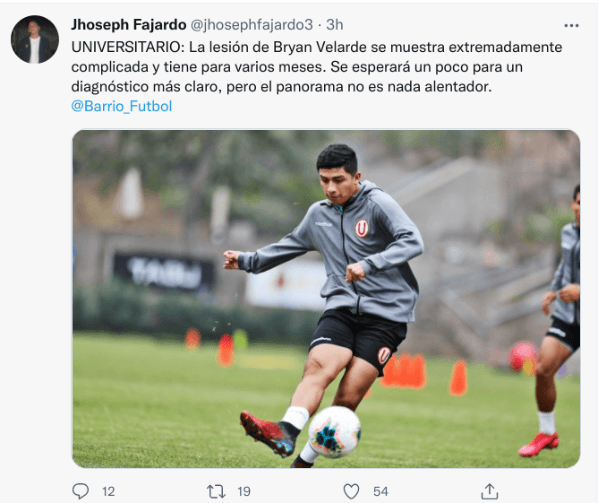Like the tweet with heart icon

tap(351, 491)
